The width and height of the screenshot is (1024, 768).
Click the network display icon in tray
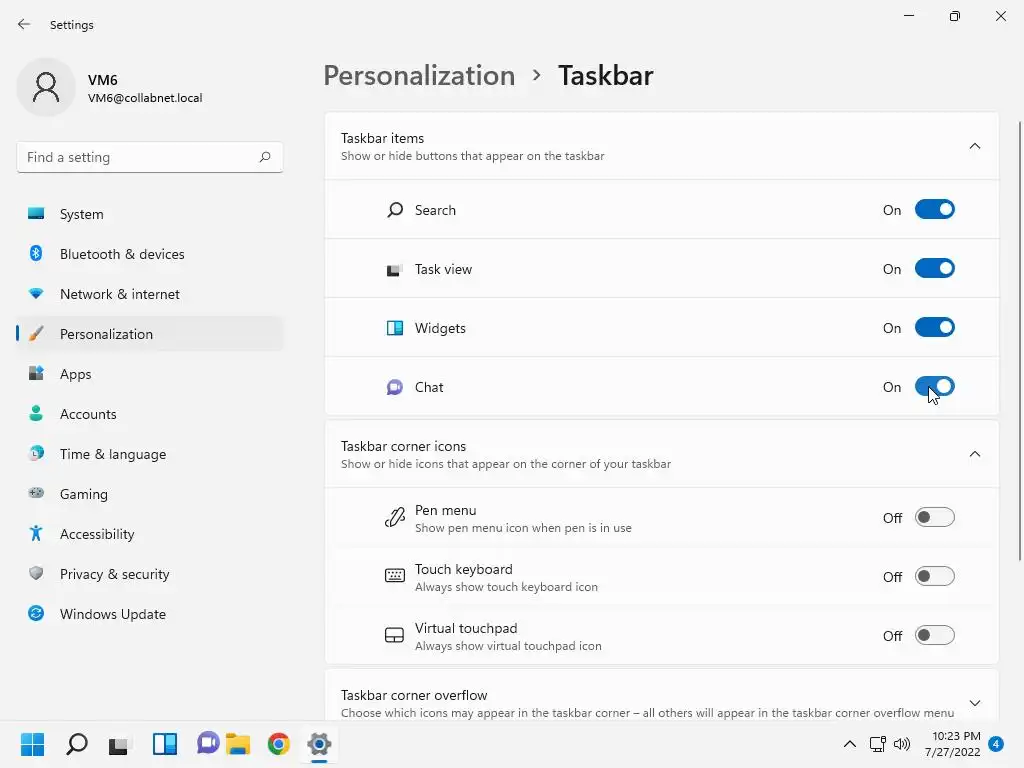[x=877, y=744]
